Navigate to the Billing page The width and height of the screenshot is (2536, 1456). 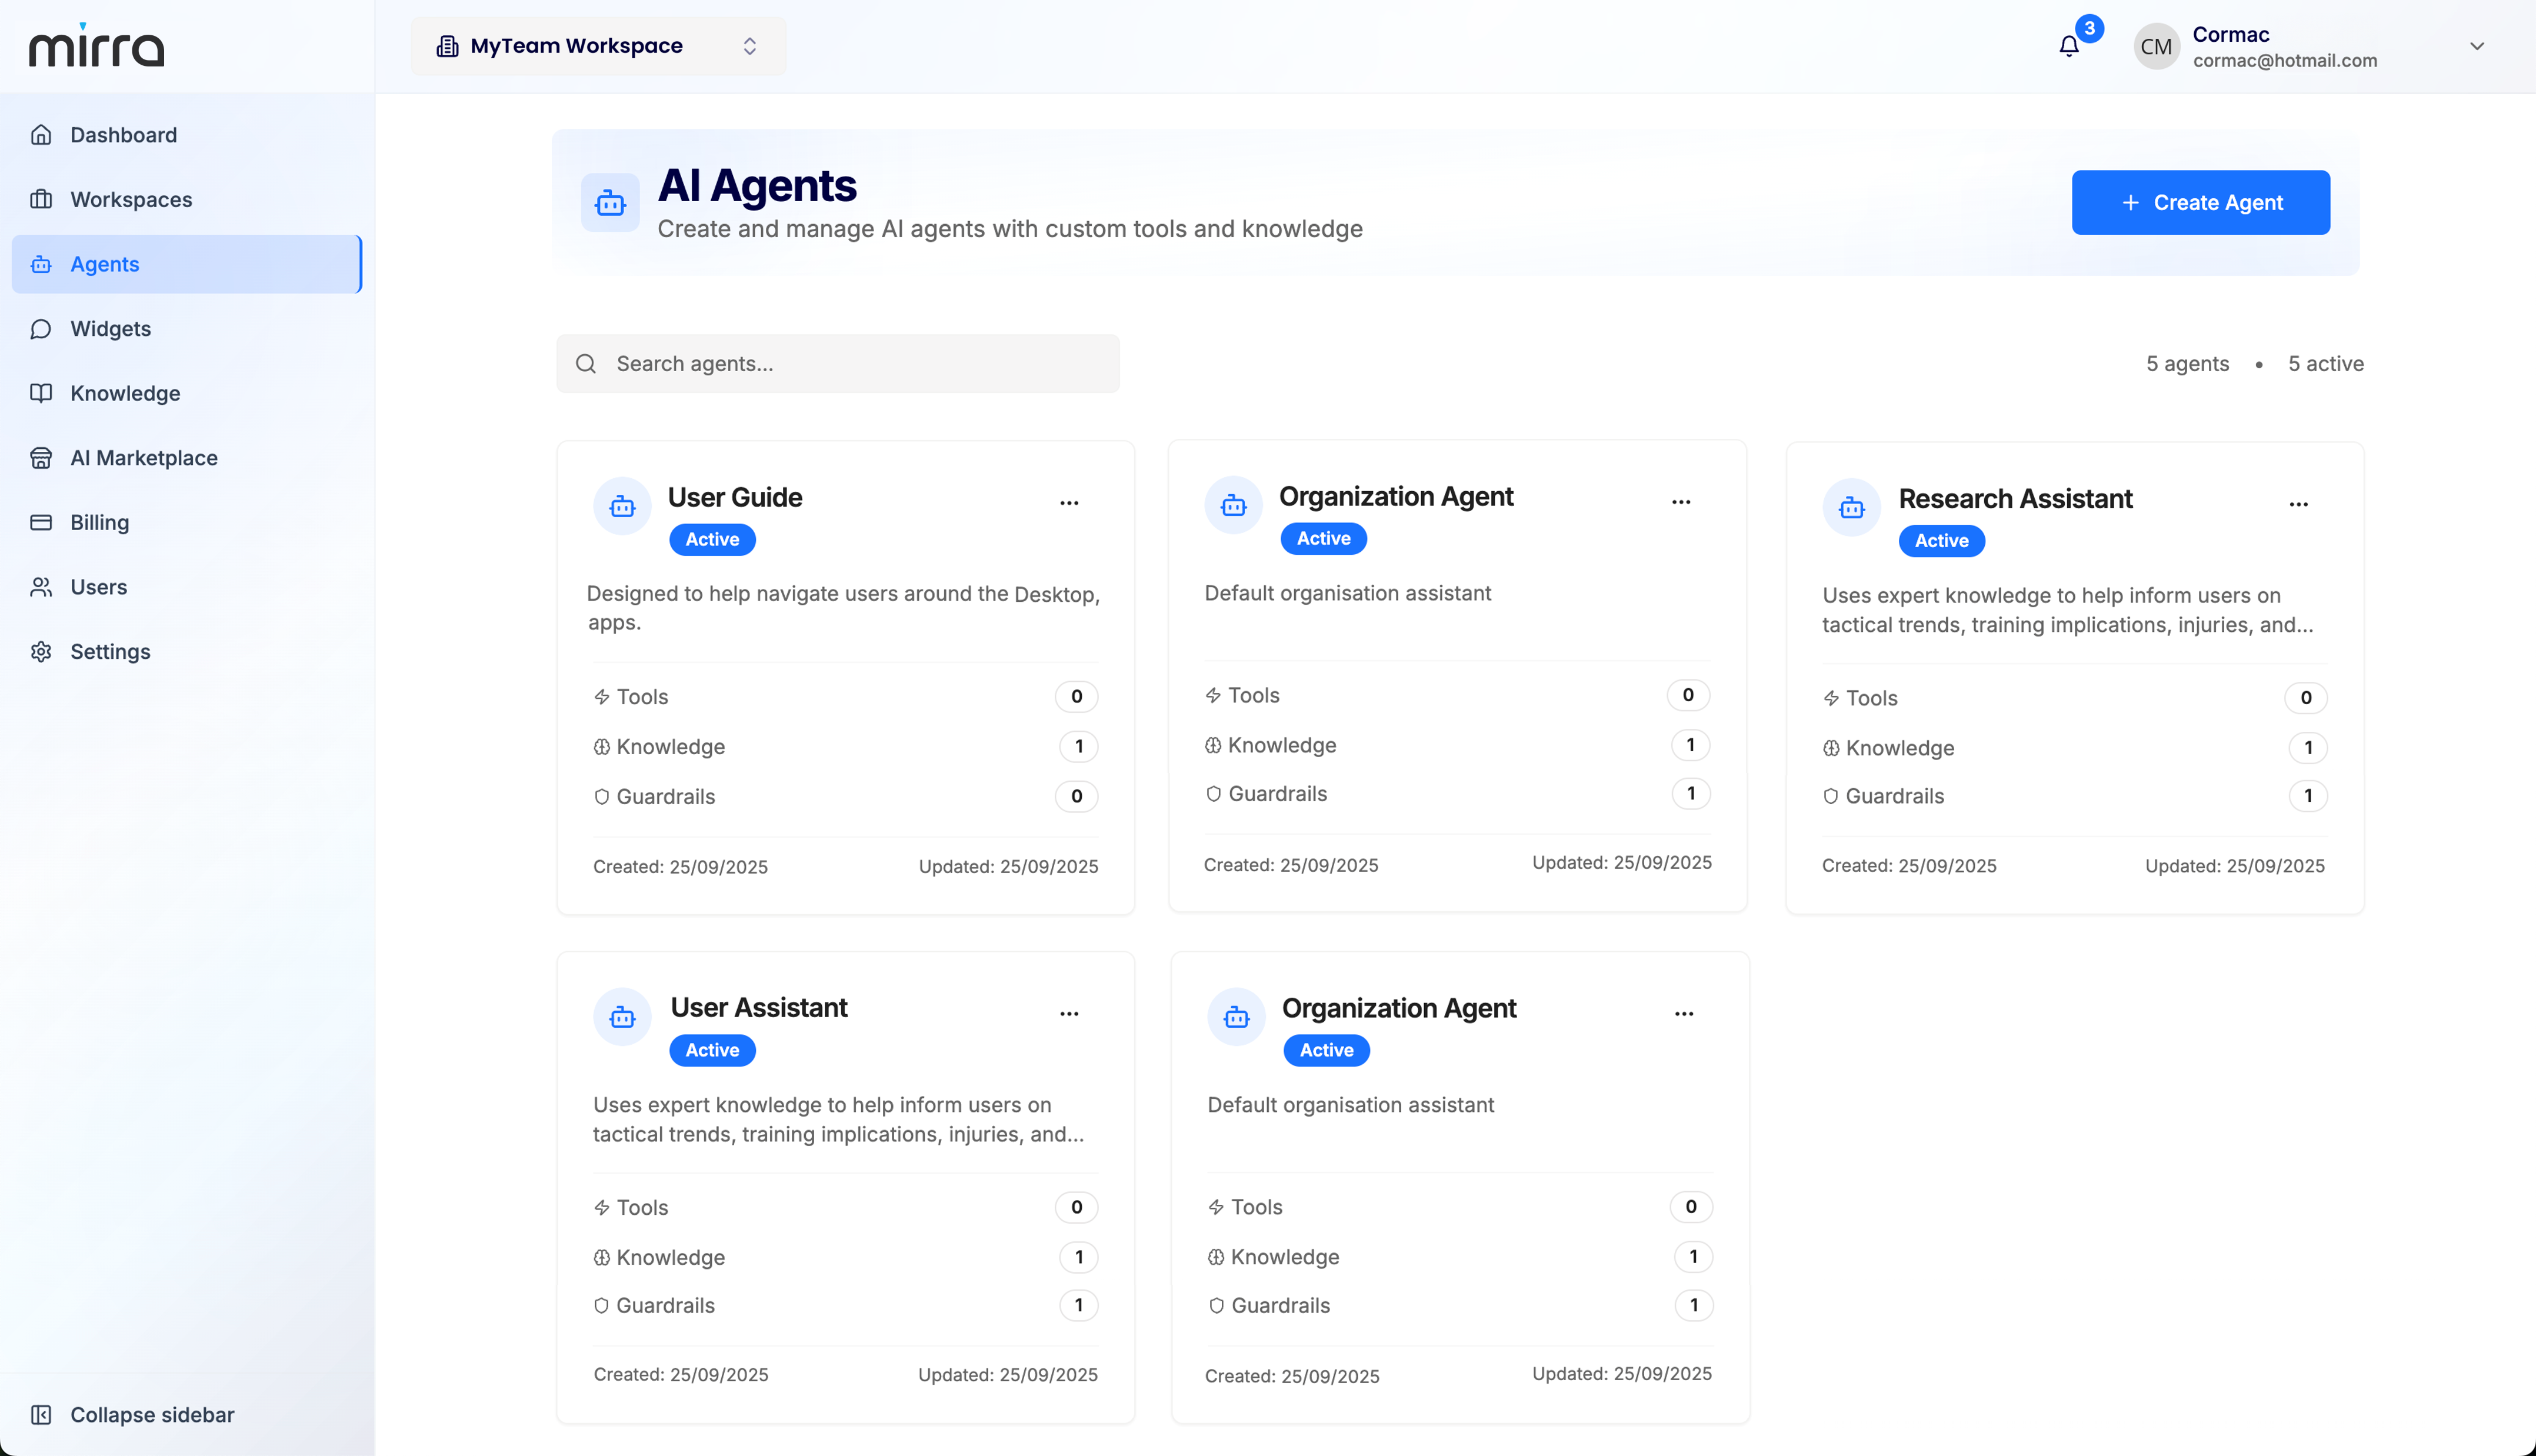pos(99,522)
